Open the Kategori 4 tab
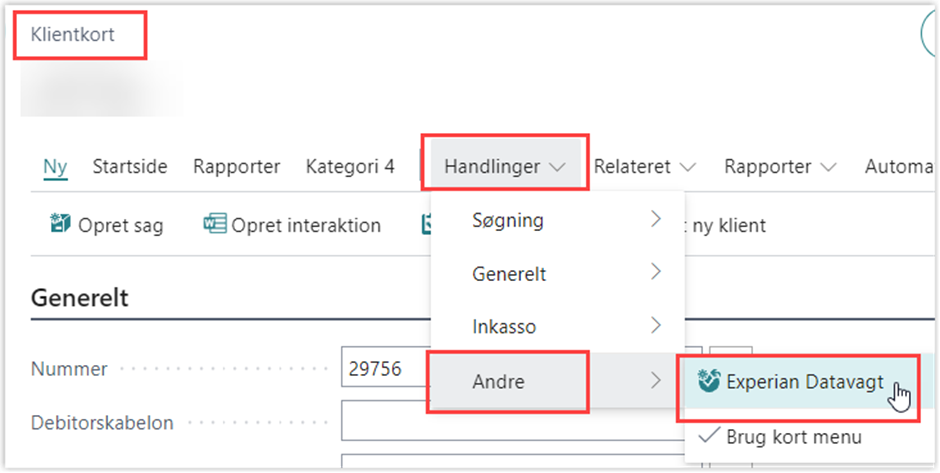 click(350, 167)
